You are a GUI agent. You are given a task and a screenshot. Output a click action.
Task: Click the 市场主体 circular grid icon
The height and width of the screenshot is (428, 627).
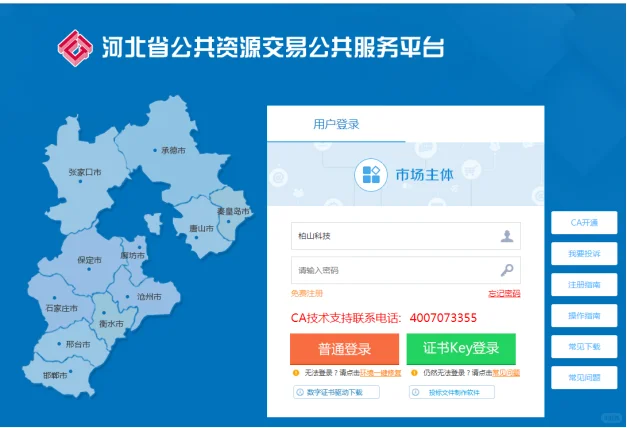371,175
